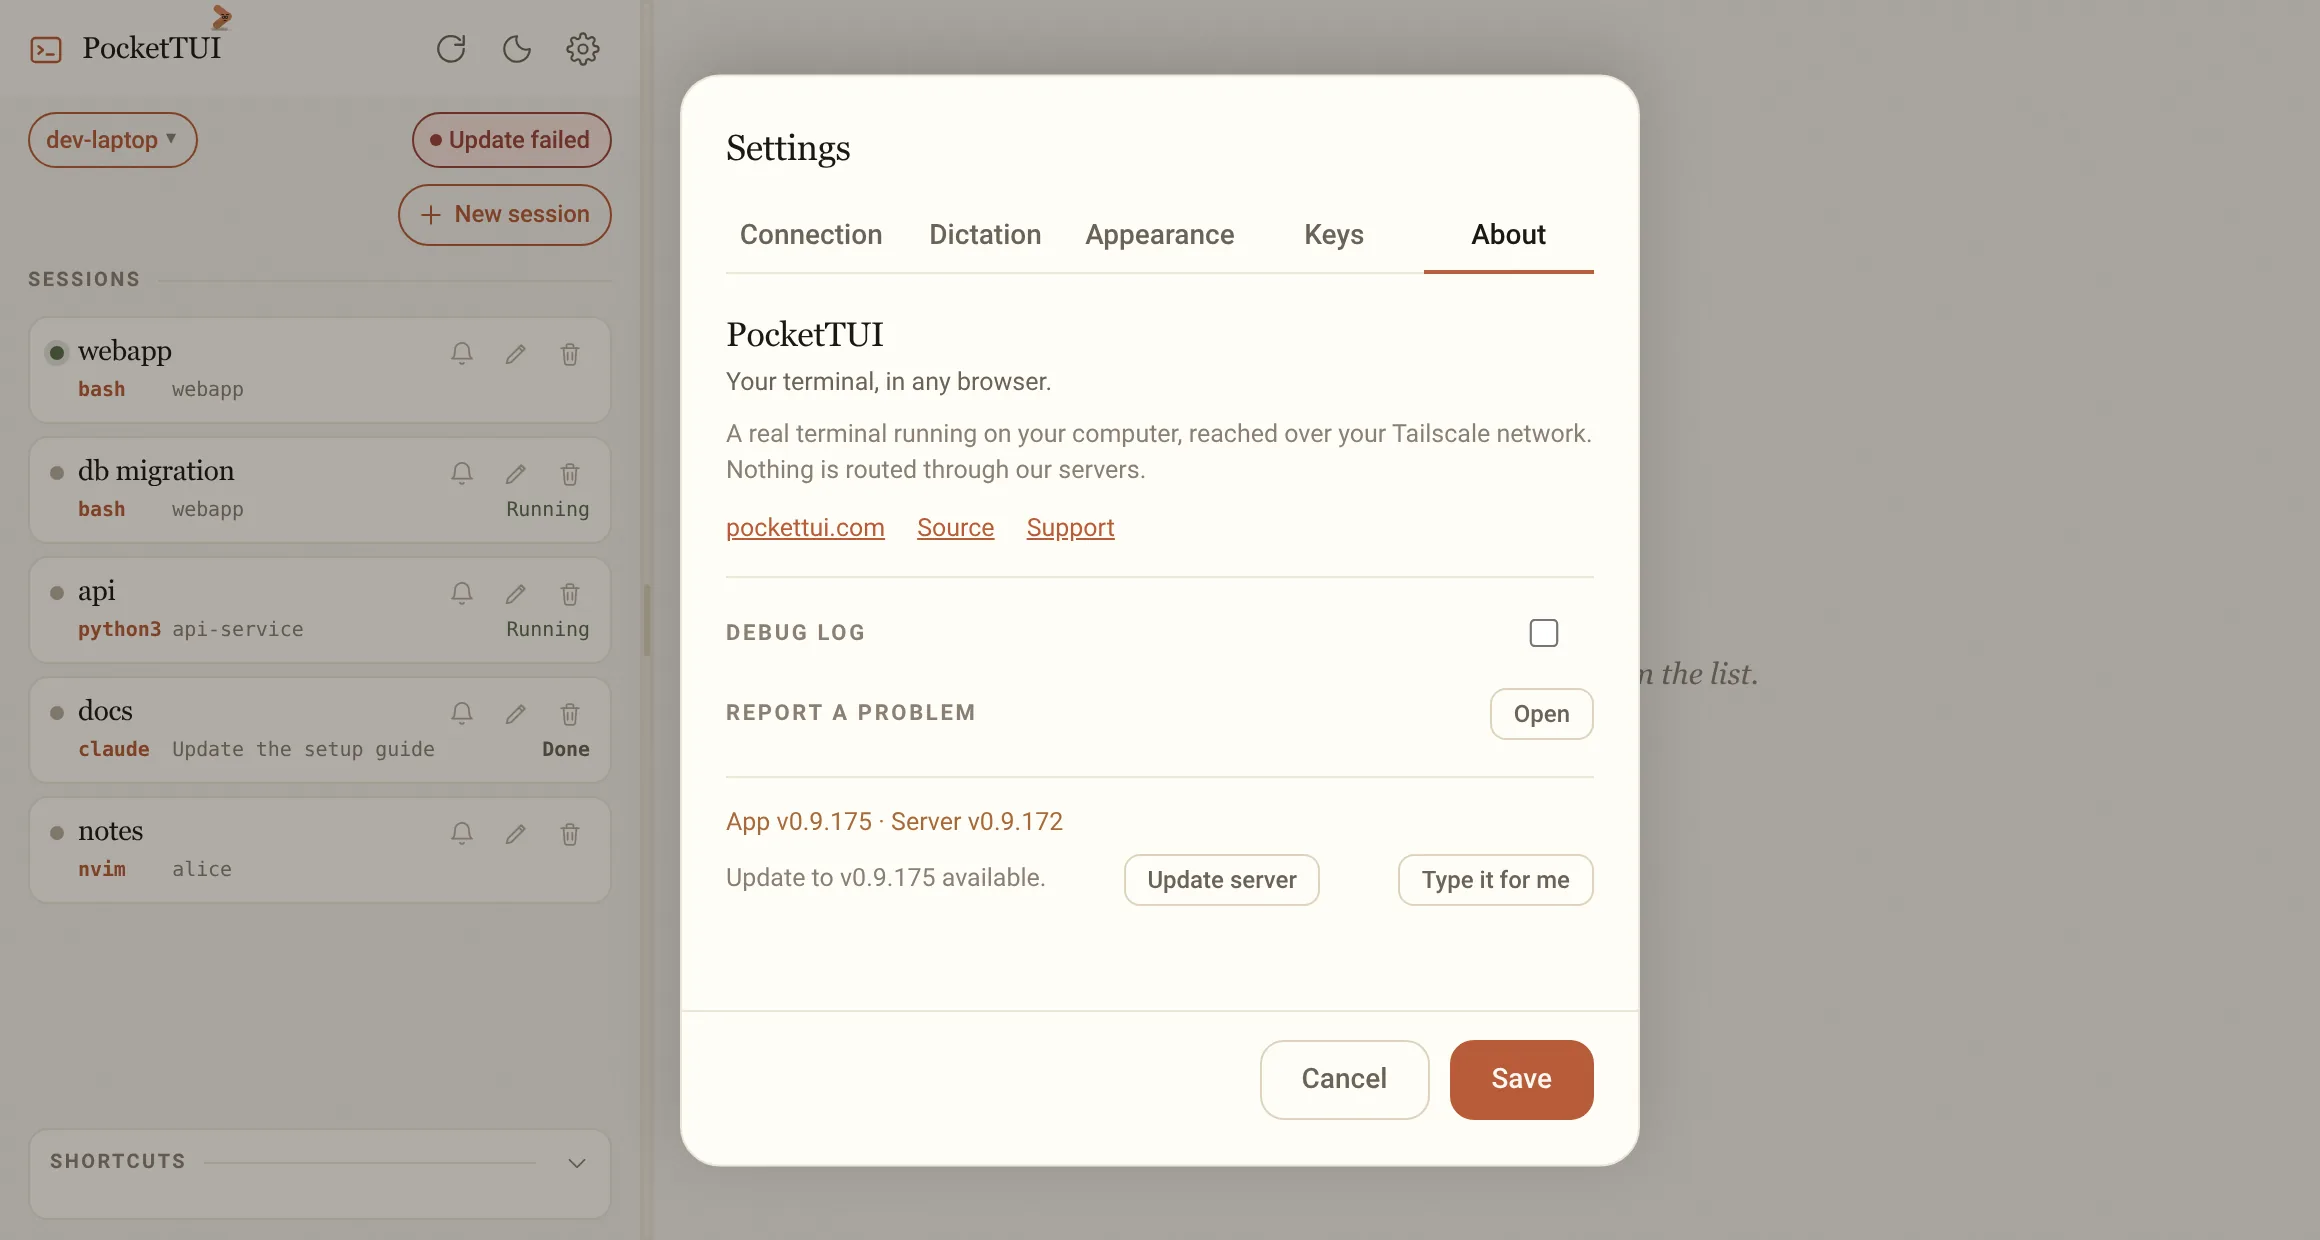Cancel the Settings dialog
This screenshot has width=2320, height=1240.
pos(1344,1079)
